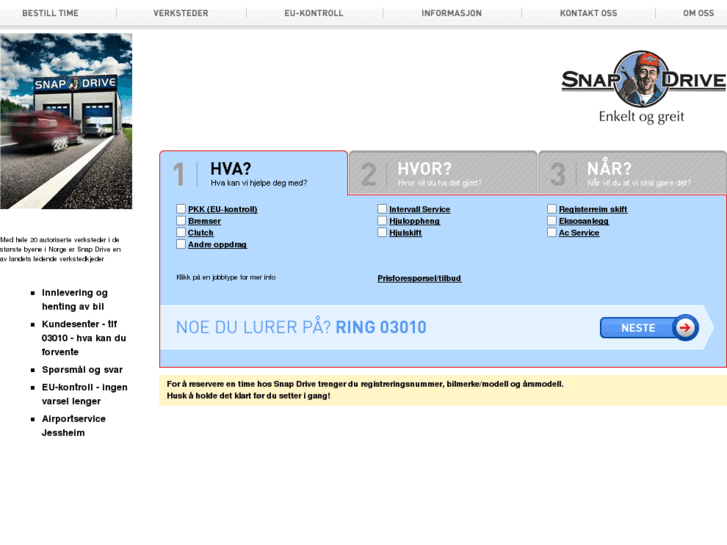Click the blue Neste button label
The height and width of the screenshot is (545, 727).
[x=638, y=328]
